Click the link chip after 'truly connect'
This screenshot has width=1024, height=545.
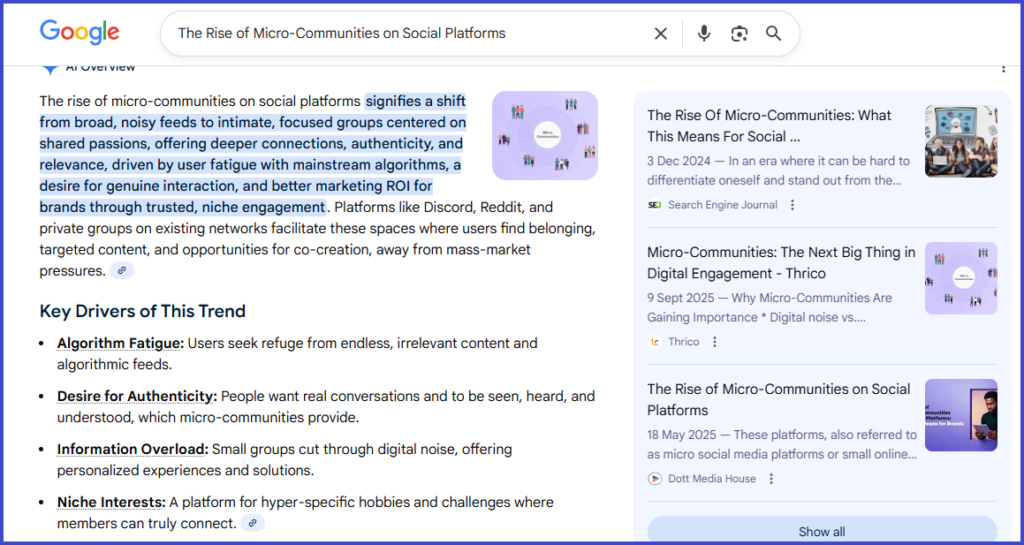click(x=253, y=523)
